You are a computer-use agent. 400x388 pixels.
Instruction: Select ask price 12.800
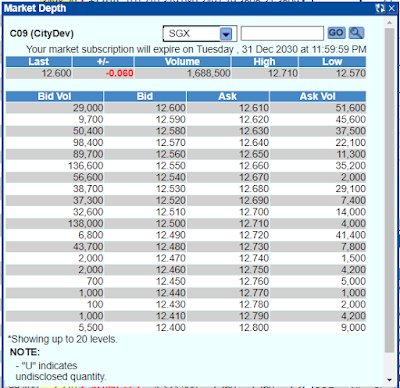[254, 327]
